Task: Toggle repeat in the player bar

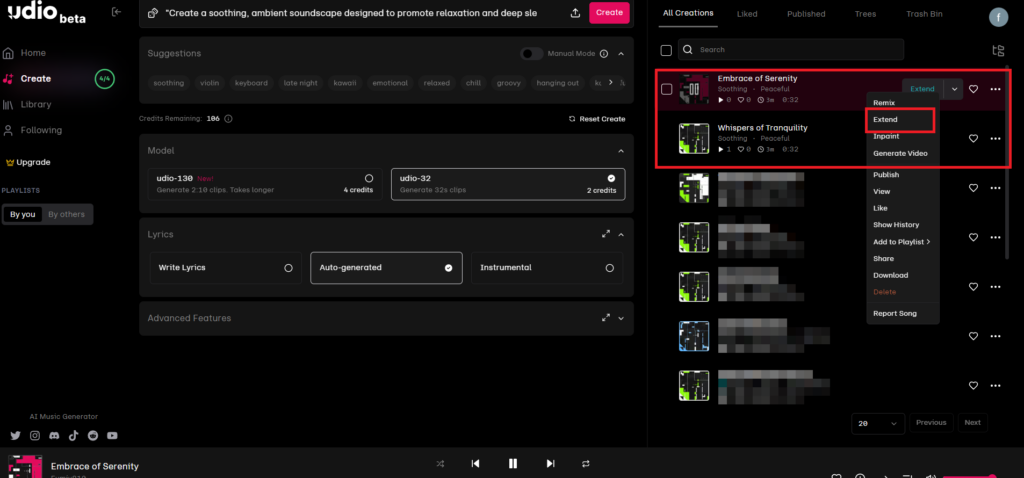Action: click(x=586, y=464)
